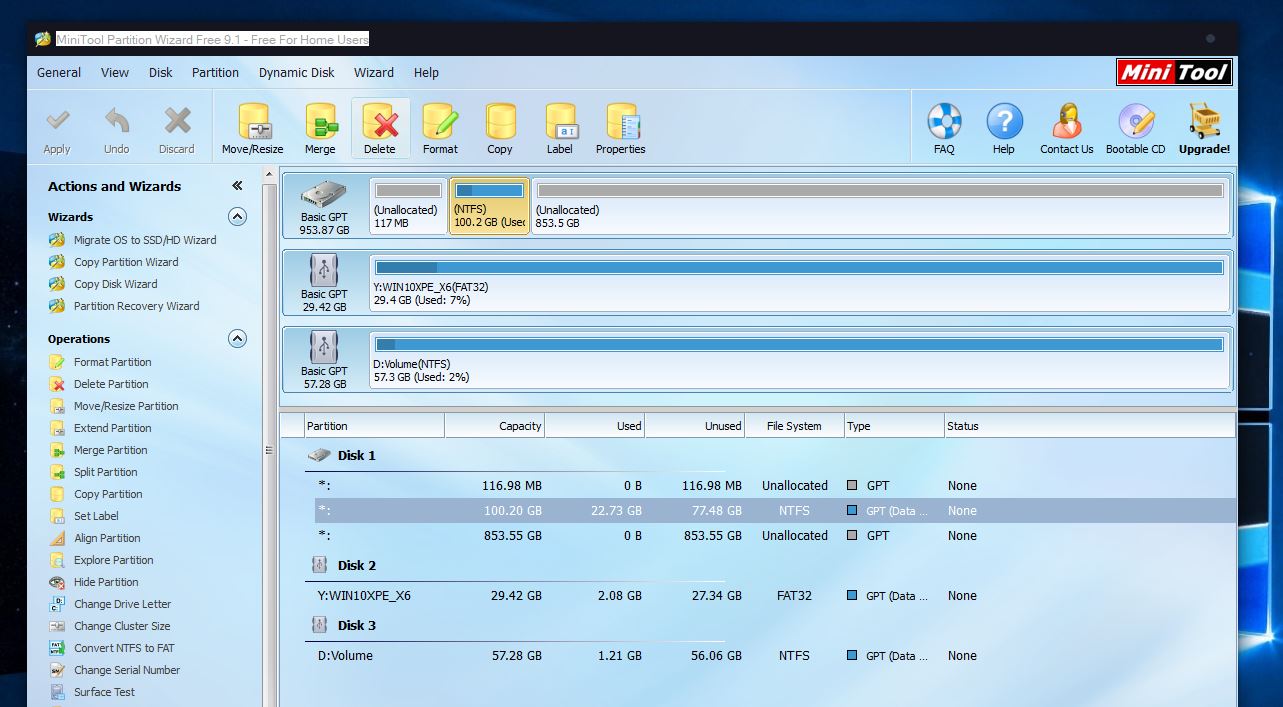Select the Y:WIN10XPE_X6 FAT32 partition bar
Image resolution: width=1283 pixels, height=707 pixels.
tap(799, 283)
